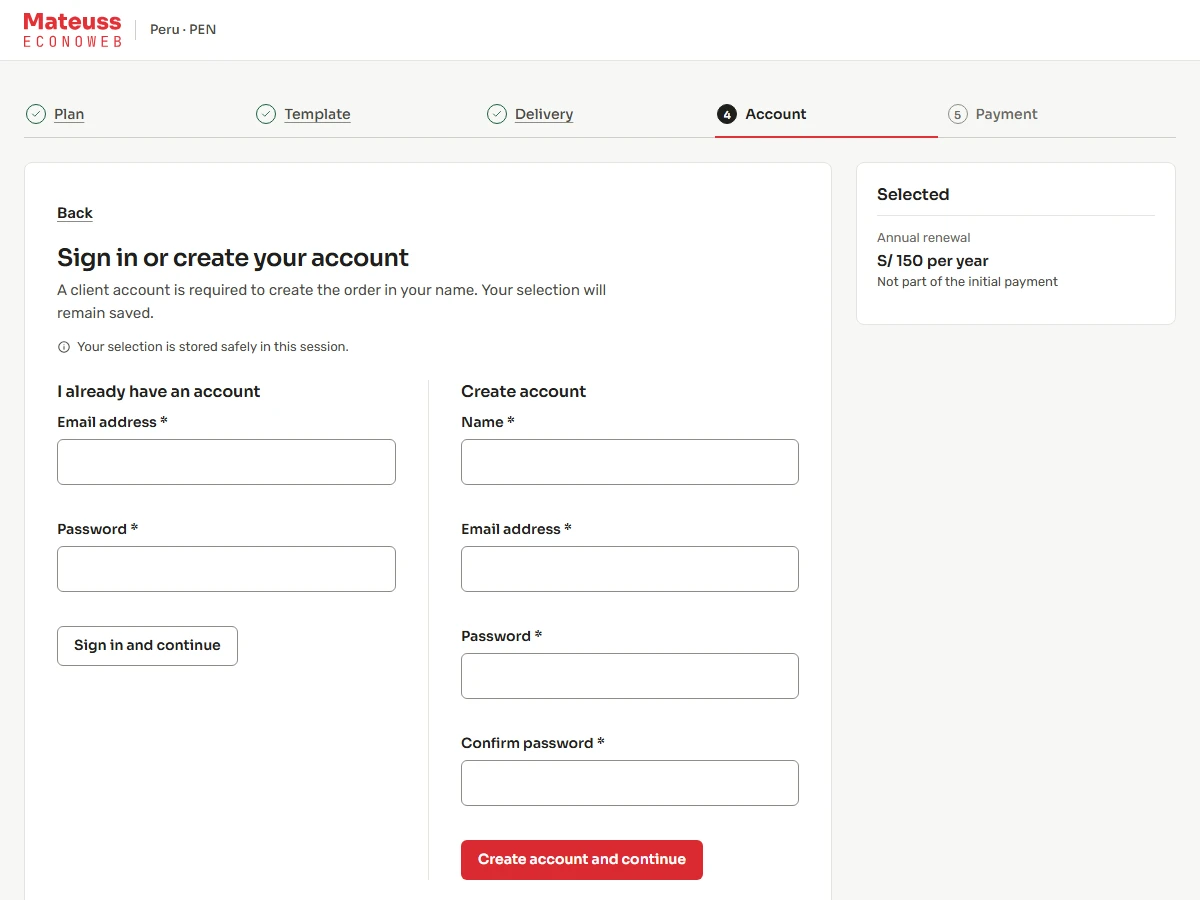Select the Account step label
Viewport: 1200px width, 900px height.
tap(776, 114)
